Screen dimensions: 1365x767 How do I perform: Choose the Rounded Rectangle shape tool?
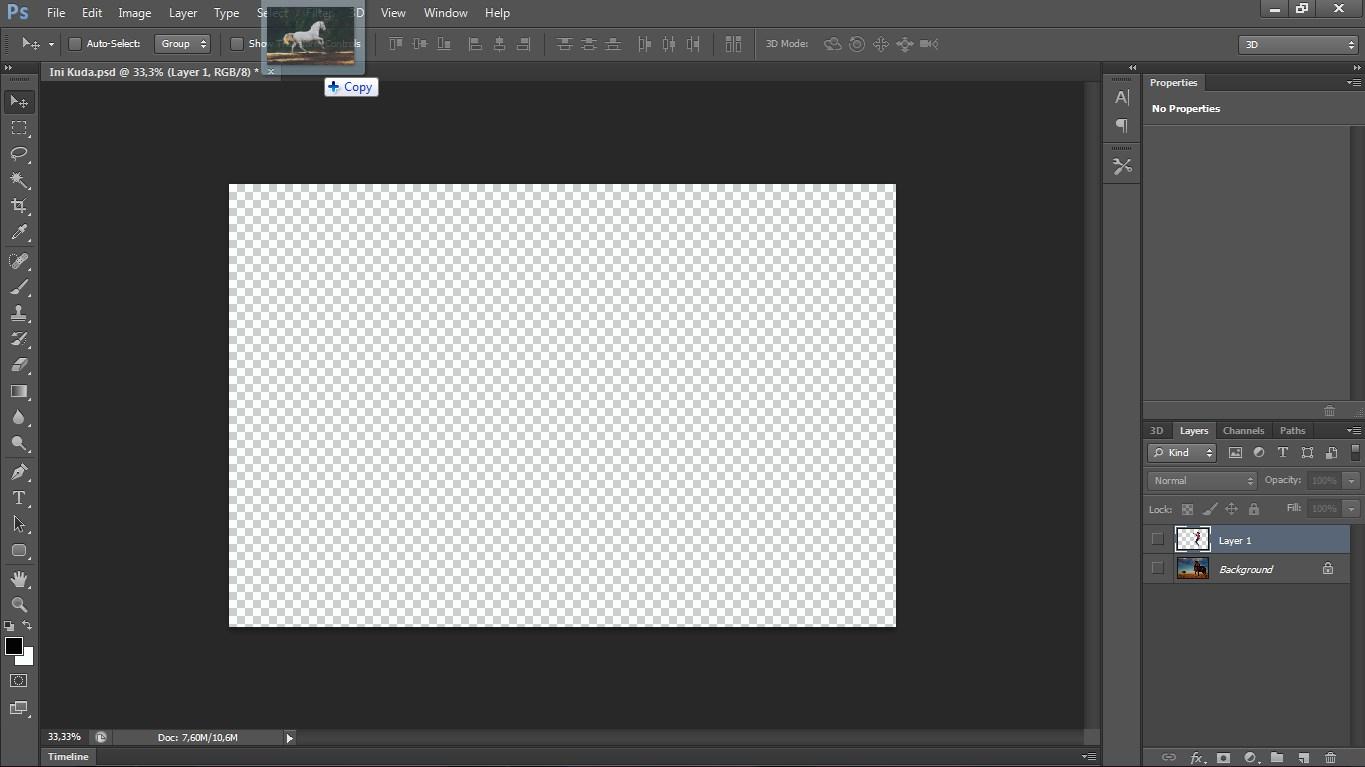[x=19, y=550]
